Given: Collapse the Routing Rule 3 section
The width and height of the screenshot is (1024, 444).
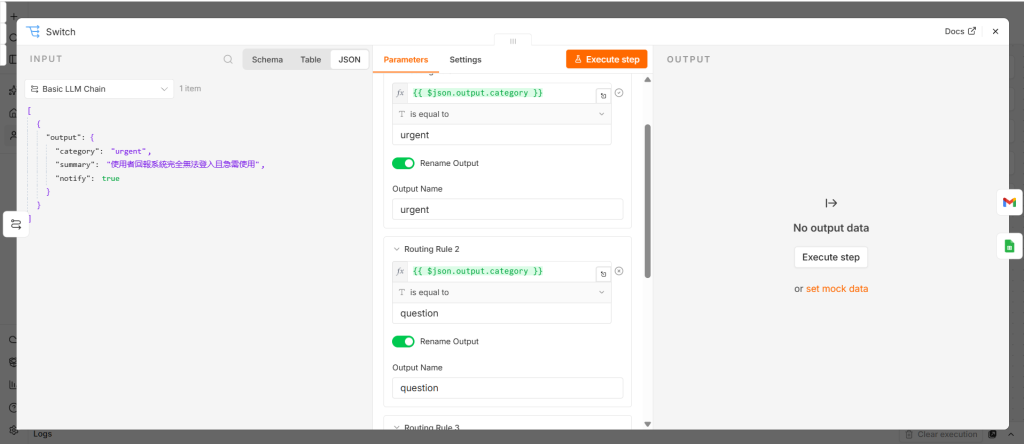Looking at the screenshot, I should pyautogui.click(x=396, y=428).
